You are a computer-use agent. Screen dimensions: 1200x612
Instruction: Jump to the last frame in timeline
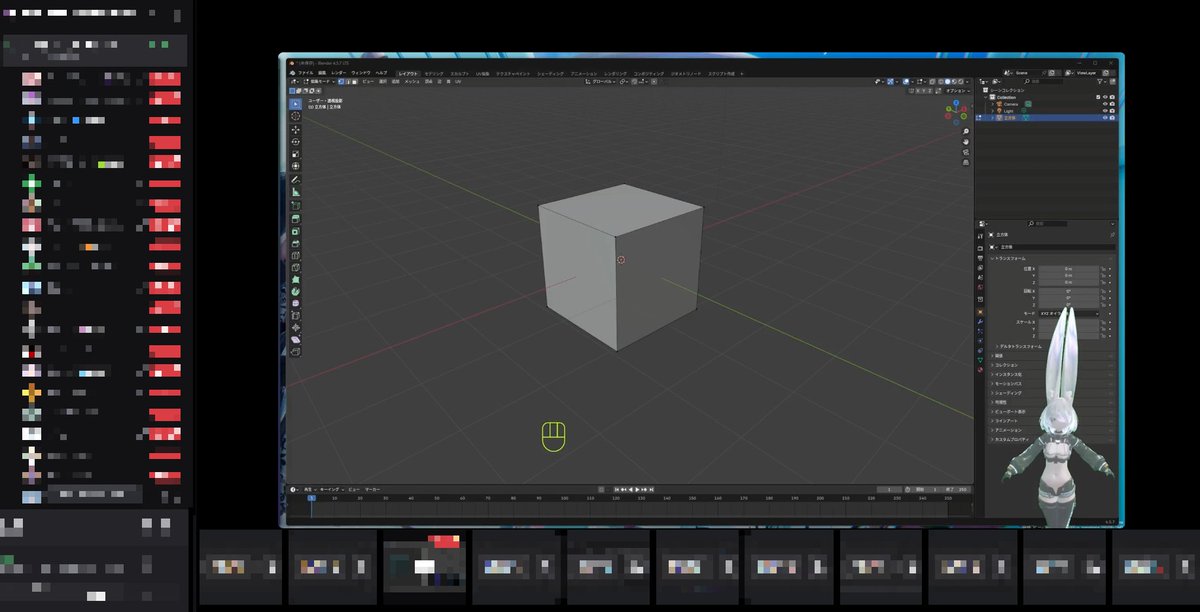click(651, 489)
